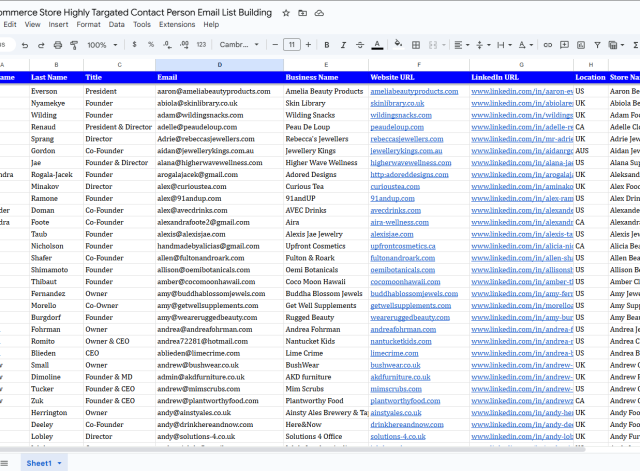The height and width of the screenshot is (471, 640).
Task: Open the zoom level dropdown at 100%
Action: [102, 45]
